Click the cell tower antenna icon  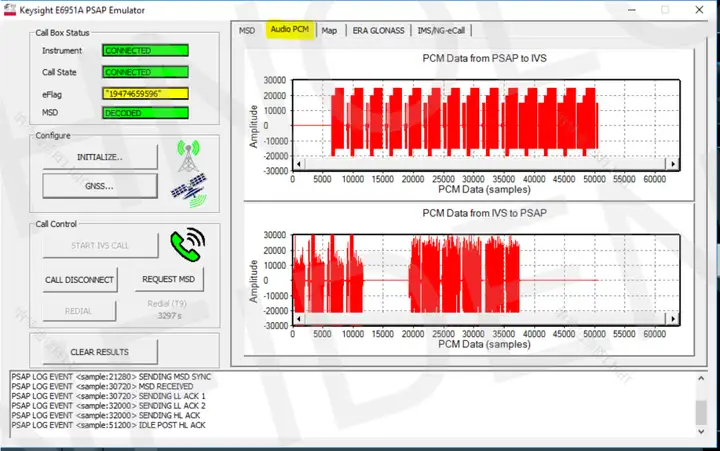coord(189,156)
